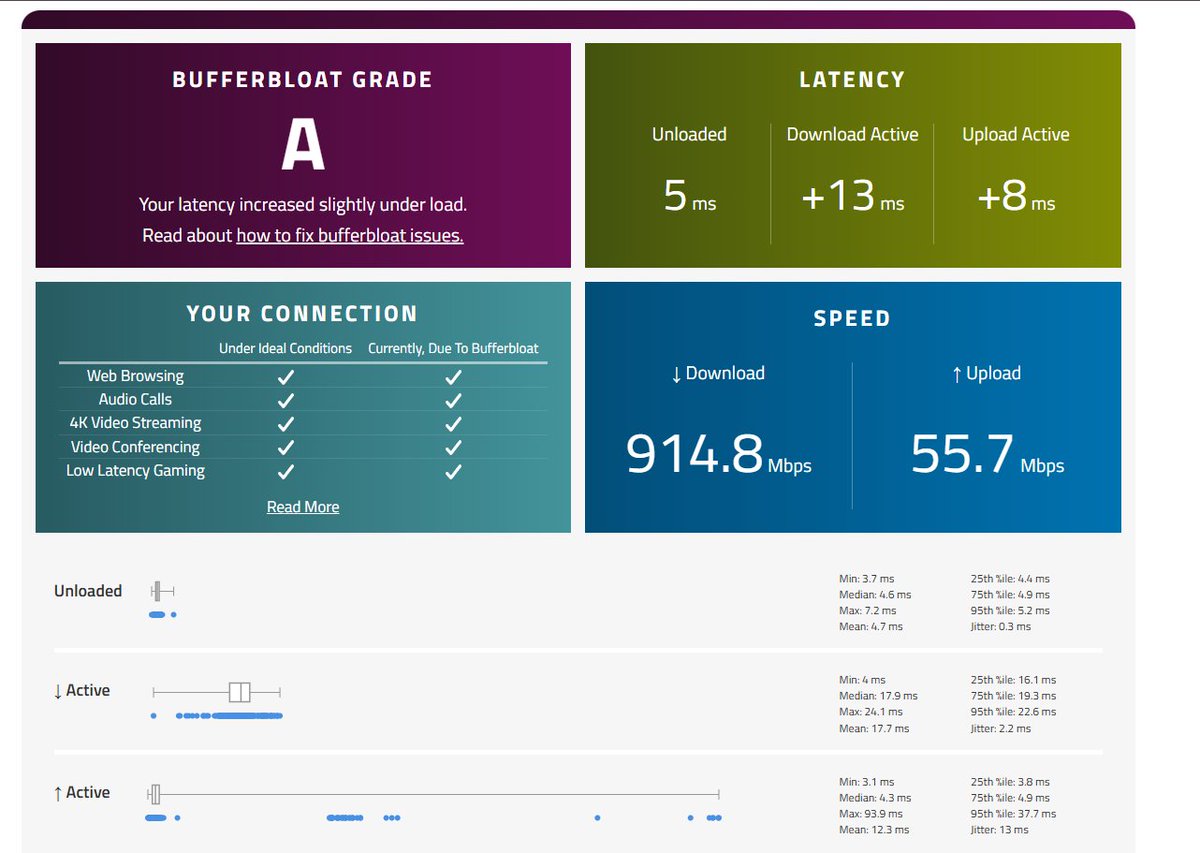Click the Unloaded Median: 4.6 ms stat
The height and width of the screenshot is (853, 1200).
pos(875,595)
